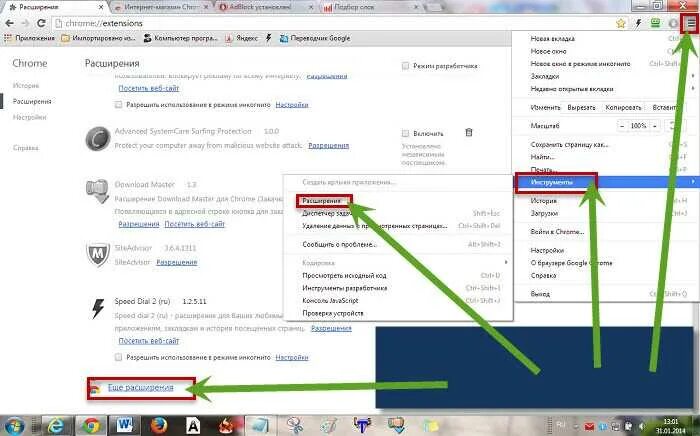The width and height of the screenshot is (700, 436).
Task: Toggle incognito checkbox under top extension
Action: point(118,105)
